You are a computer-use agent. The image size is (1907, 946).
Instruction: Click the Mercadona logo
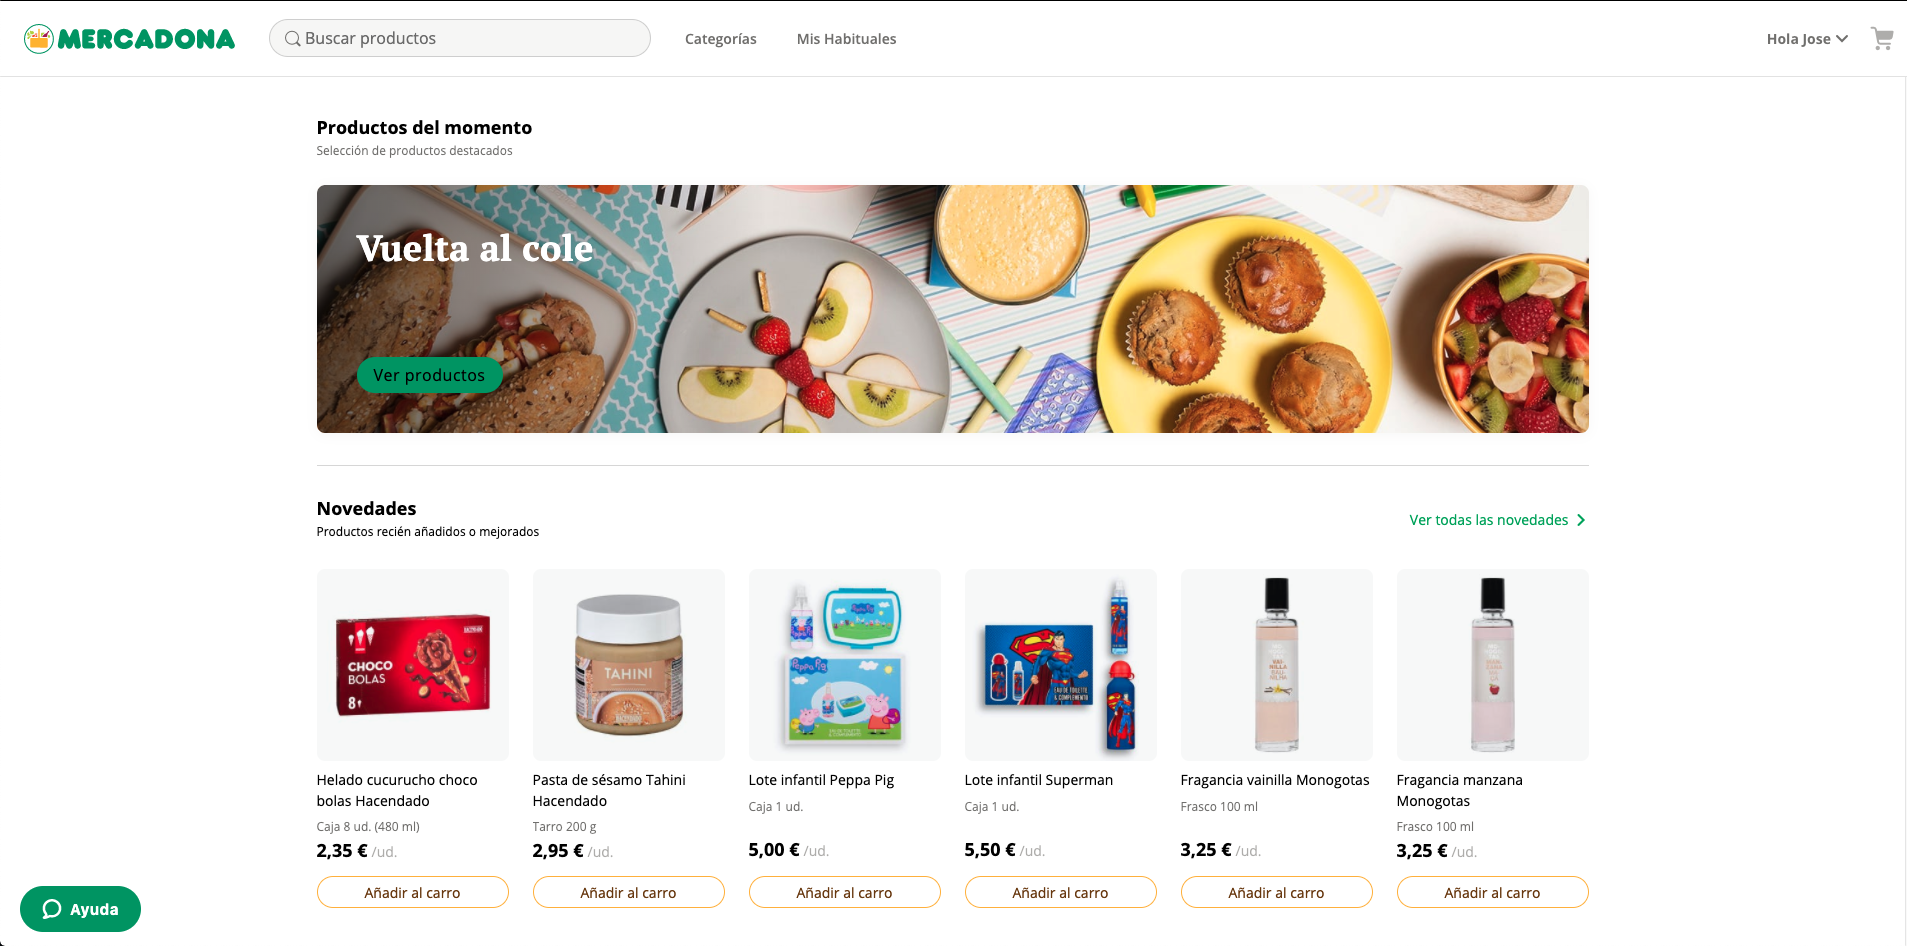tap(130, 39)
